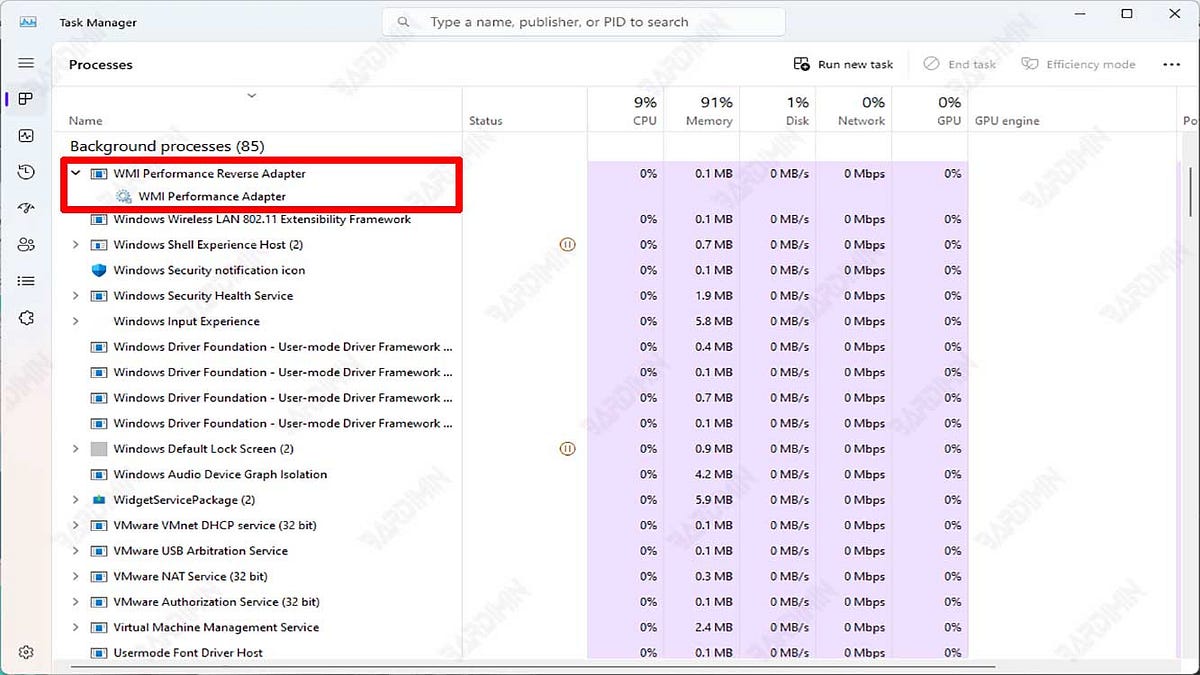Toggle the paused status icon beside Windows Shell Experience Host
The width and height of the screenshot is (1200, 675).
[567, 244]
